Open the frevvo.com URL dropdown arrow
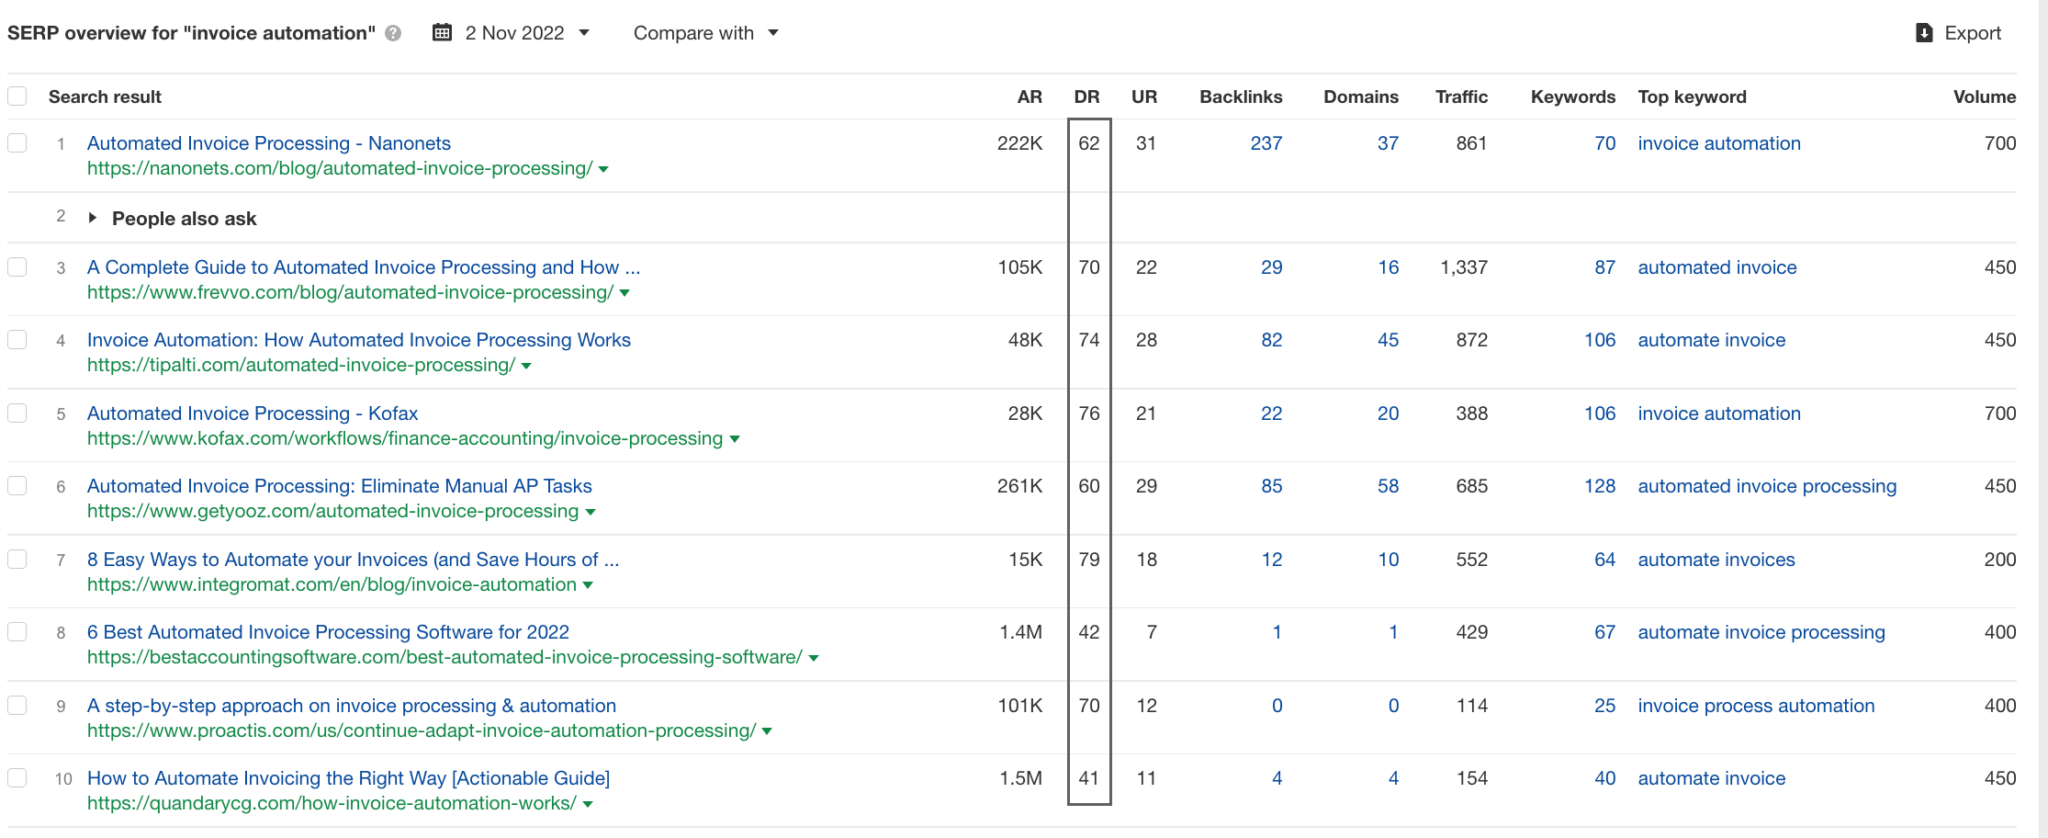2048x838 pixels. point(624,294)
